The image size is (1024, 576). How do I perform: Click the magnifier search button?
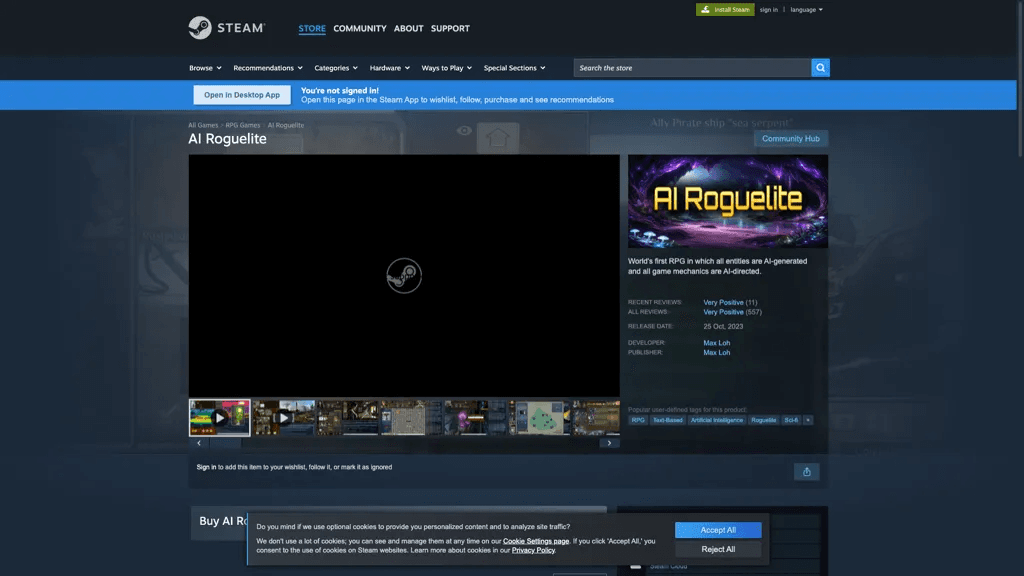coord(820,68)
